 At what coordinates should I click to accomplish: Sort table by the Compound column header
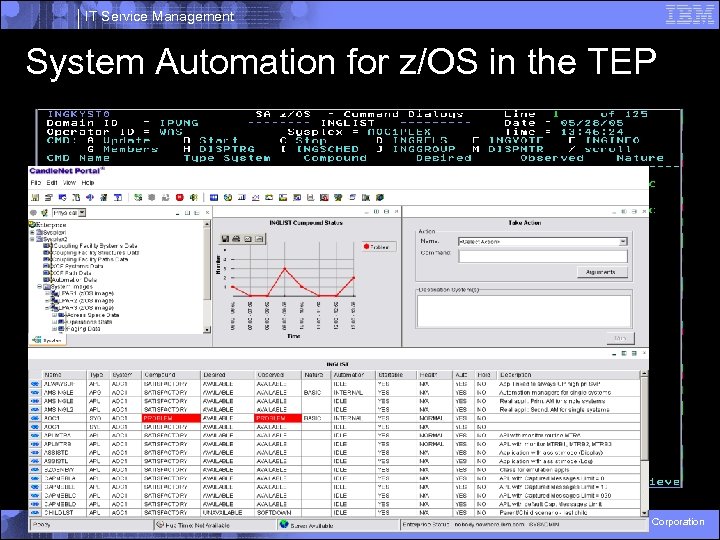coord(170,375)
